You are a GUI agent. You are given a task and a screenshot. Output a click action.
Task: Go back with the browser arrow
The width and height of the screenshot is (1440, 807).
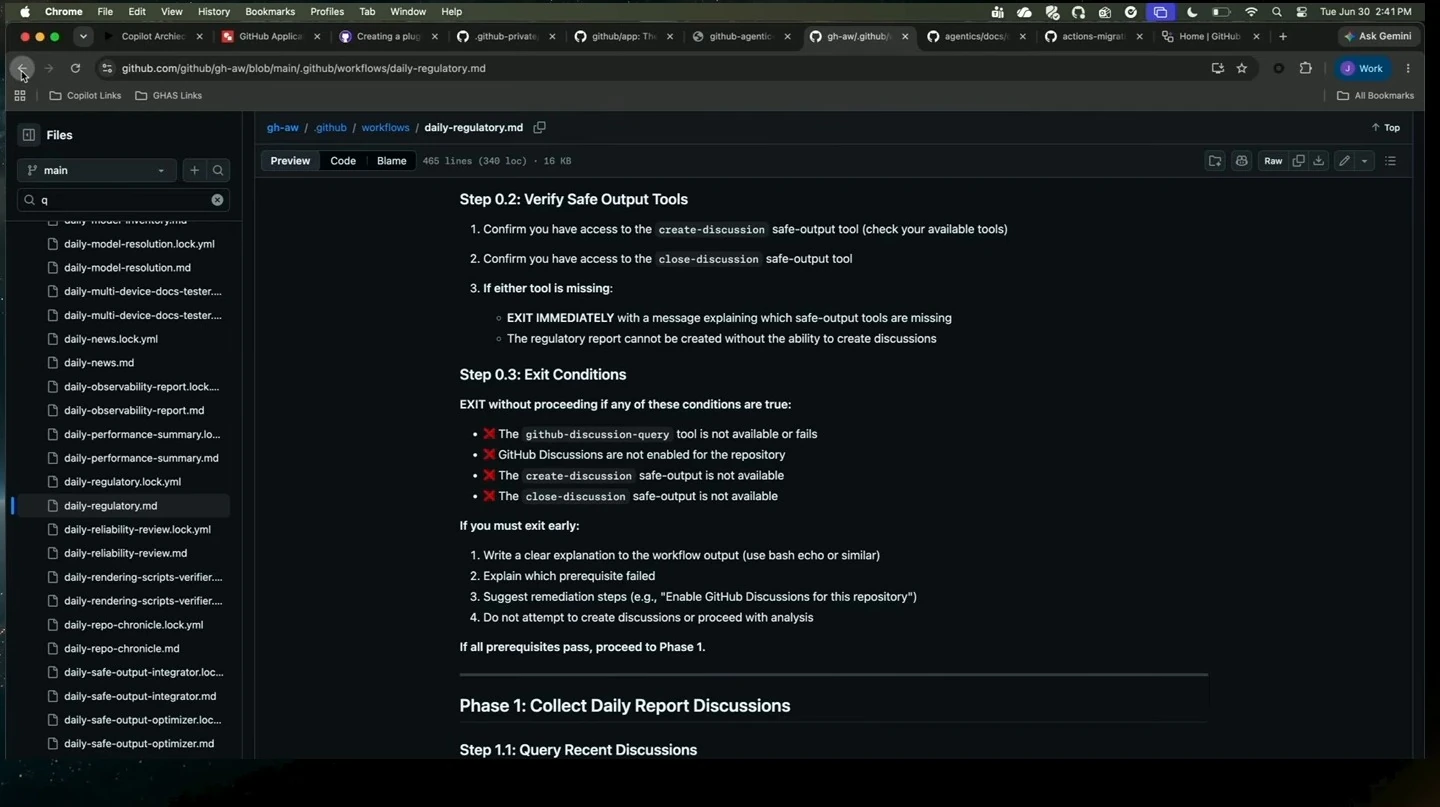(22, 68)
